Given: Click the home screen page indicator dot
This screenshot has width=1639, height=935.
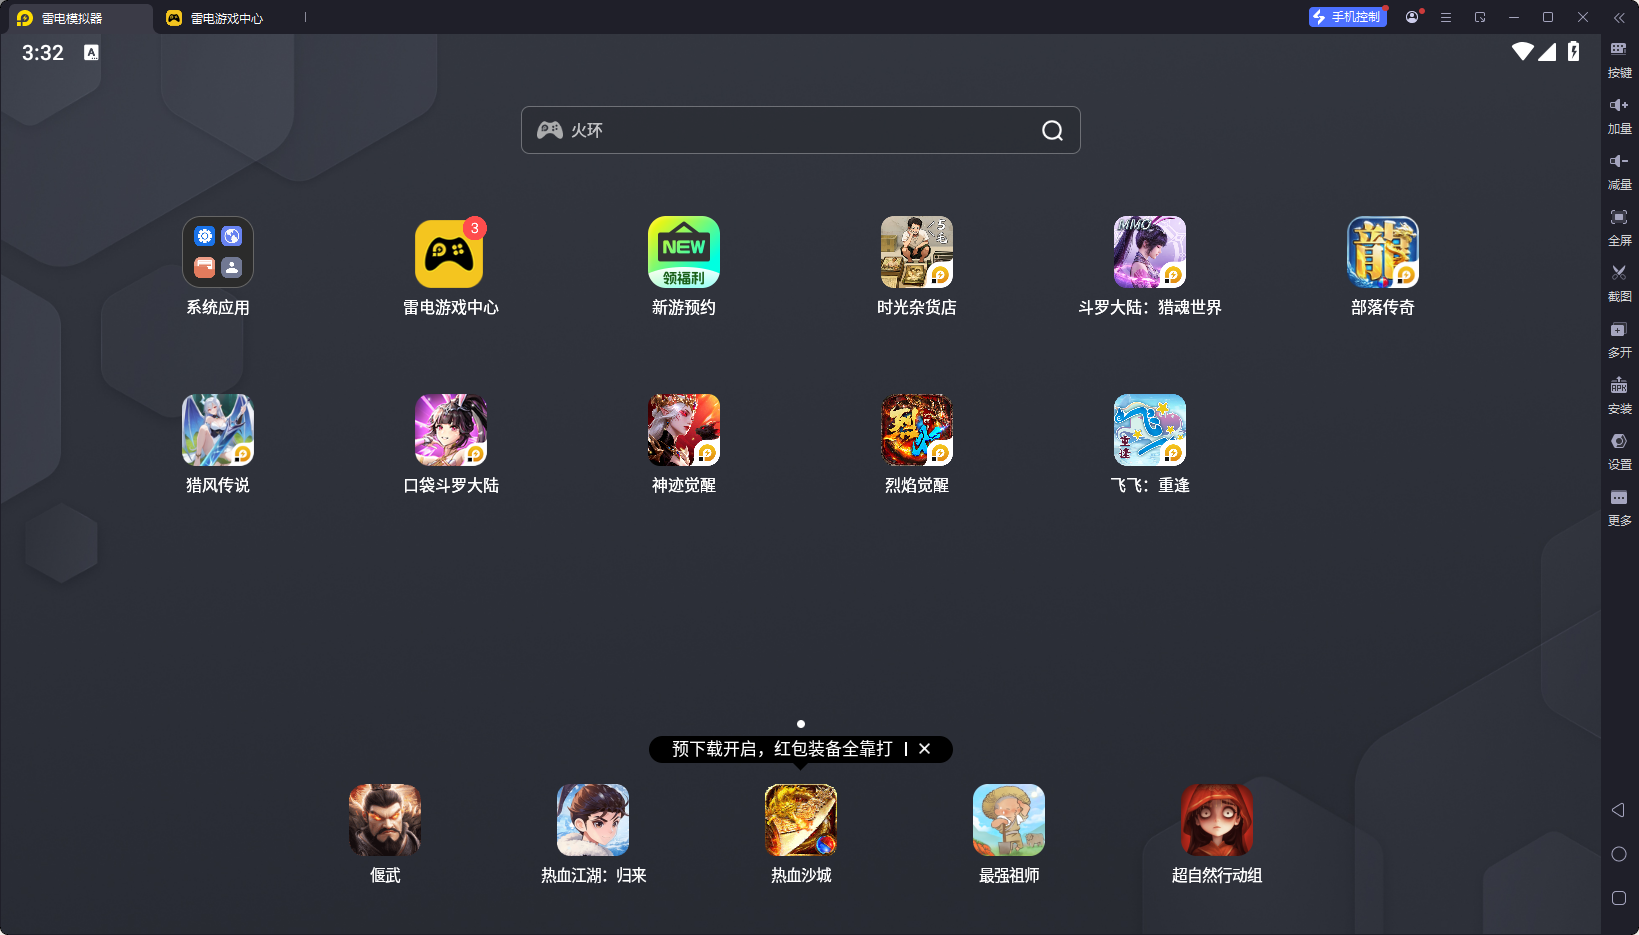Looking at the screenshot, I should click(801, 724).
